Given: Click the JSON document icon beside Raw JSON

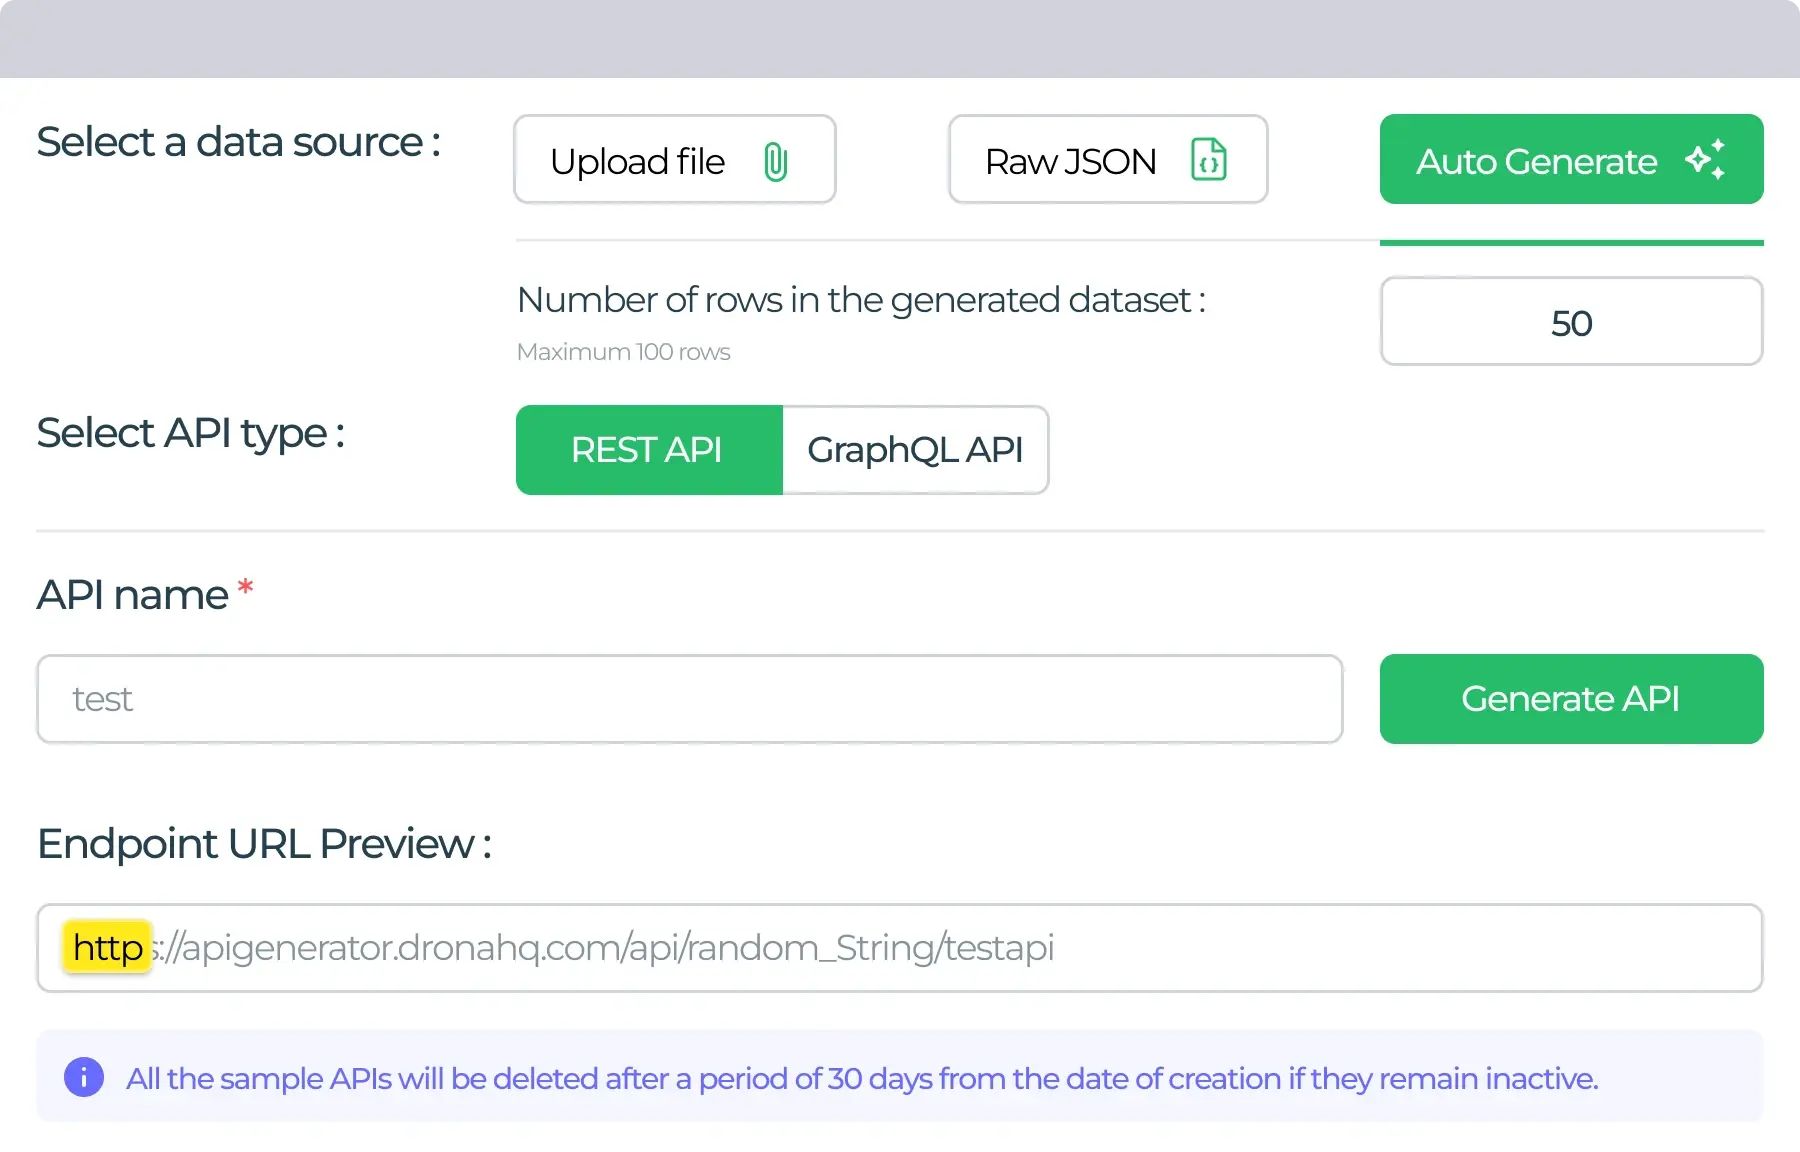Looking at the screenshot, I should pyautogui.click(x=1210, y=159).
